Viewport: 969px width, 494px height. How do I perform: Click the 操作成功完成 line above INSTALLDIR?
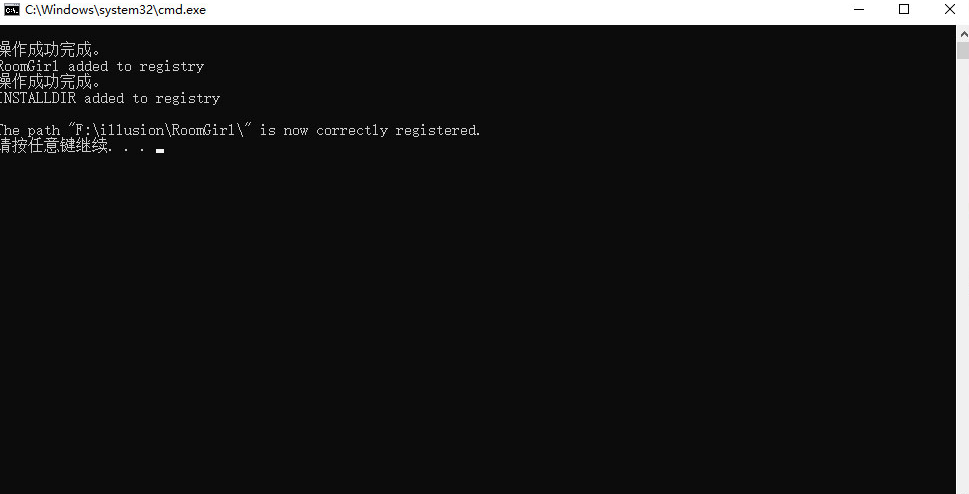[x=49, y=82]
